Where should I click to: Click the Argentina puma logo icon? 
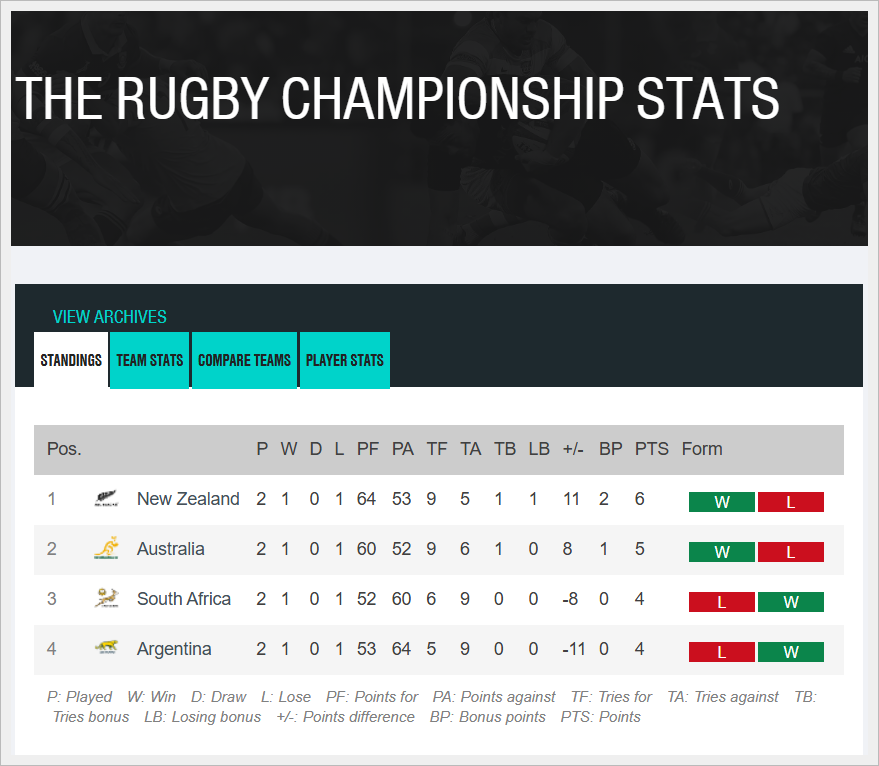(x=105, y=649)
